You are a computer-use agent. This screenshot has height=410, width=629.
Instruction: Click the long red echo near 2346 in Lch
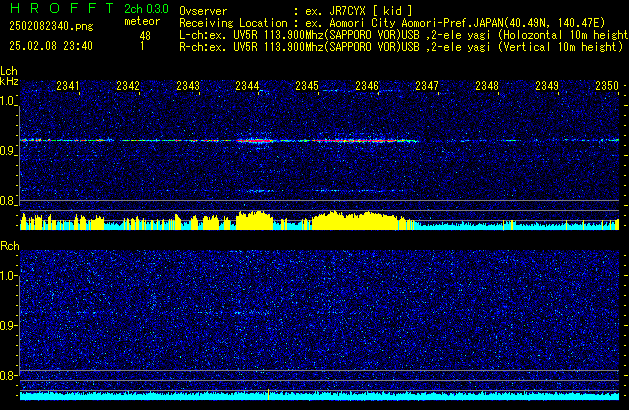pos(363,141)
